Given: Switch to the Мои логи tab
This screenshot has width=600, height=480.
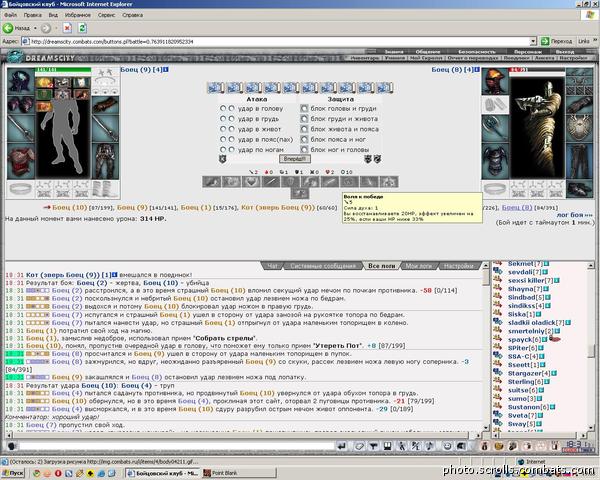Looking at the screenshot, I should tap(419, 266).
